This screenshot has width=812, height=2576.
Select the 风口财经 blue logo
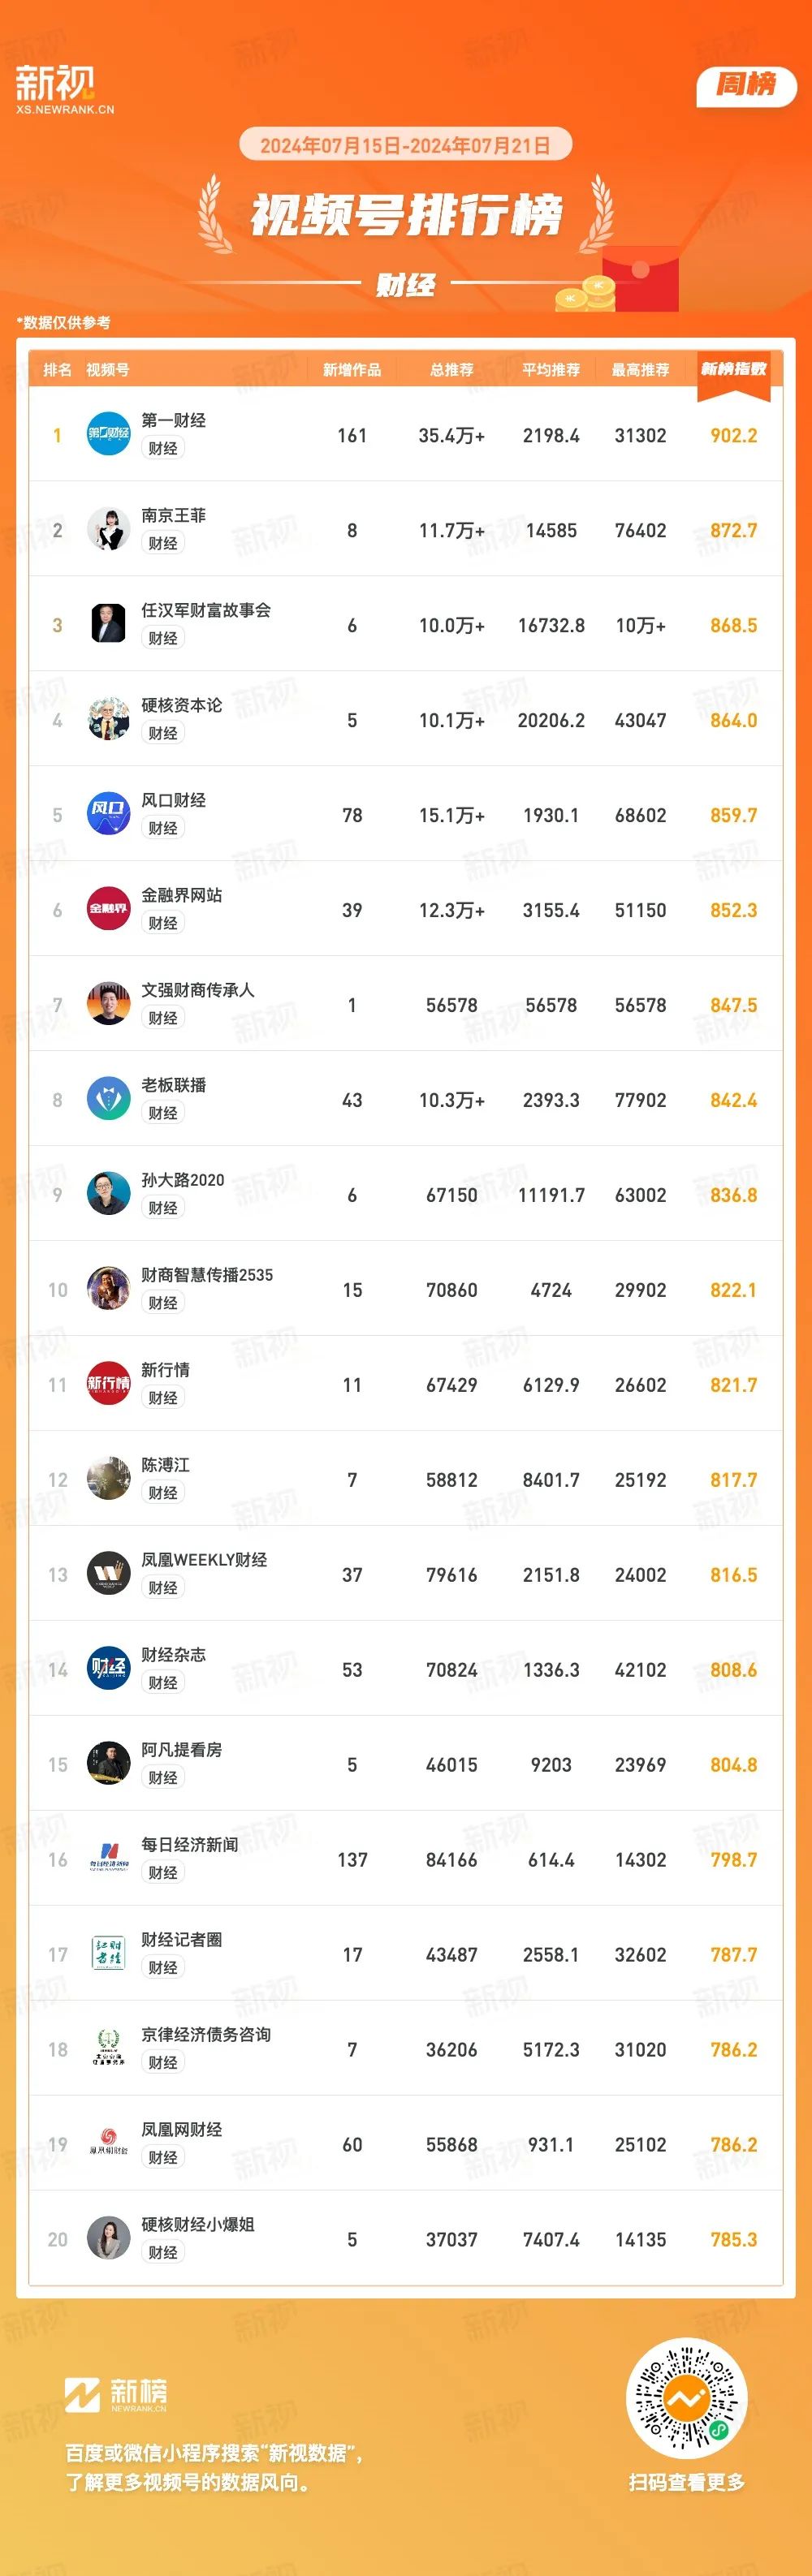click(x=108, y=814)
